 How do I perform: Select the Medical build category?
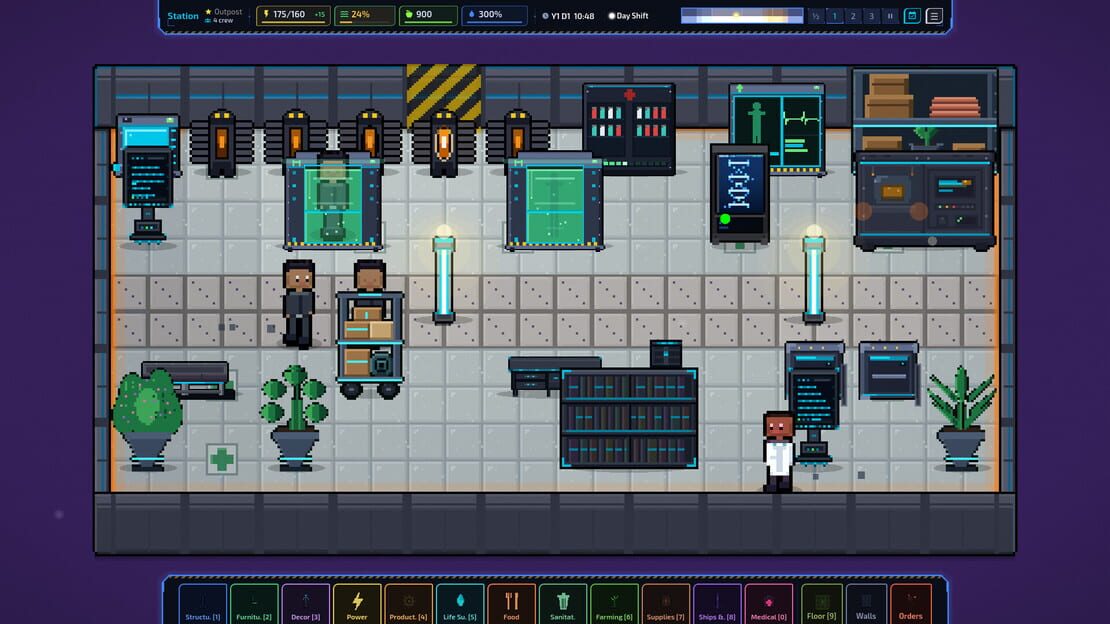click(x=769, y=604)
